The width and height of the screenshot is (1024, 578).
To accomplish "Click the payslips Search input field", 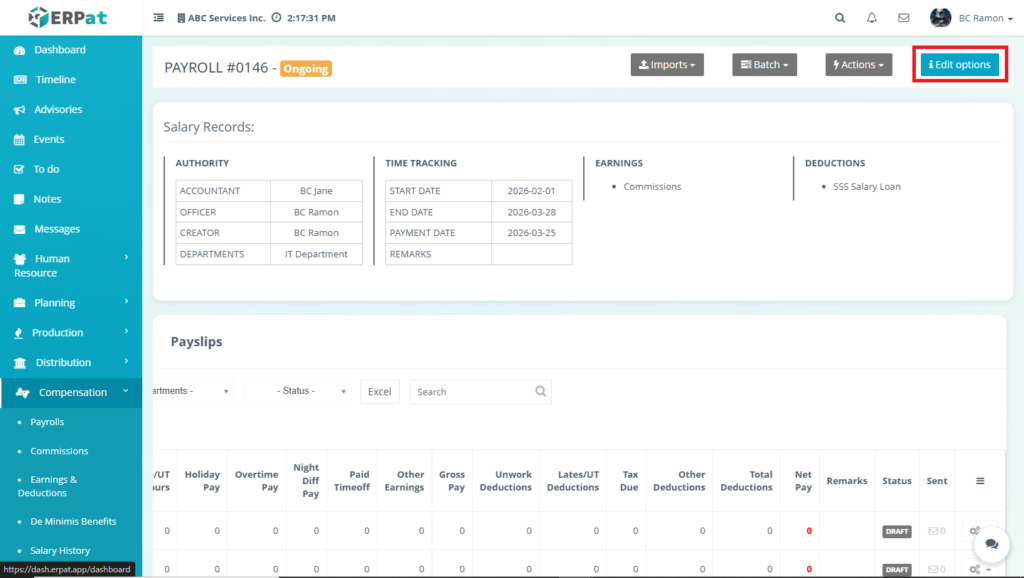I will click(472, 392).
